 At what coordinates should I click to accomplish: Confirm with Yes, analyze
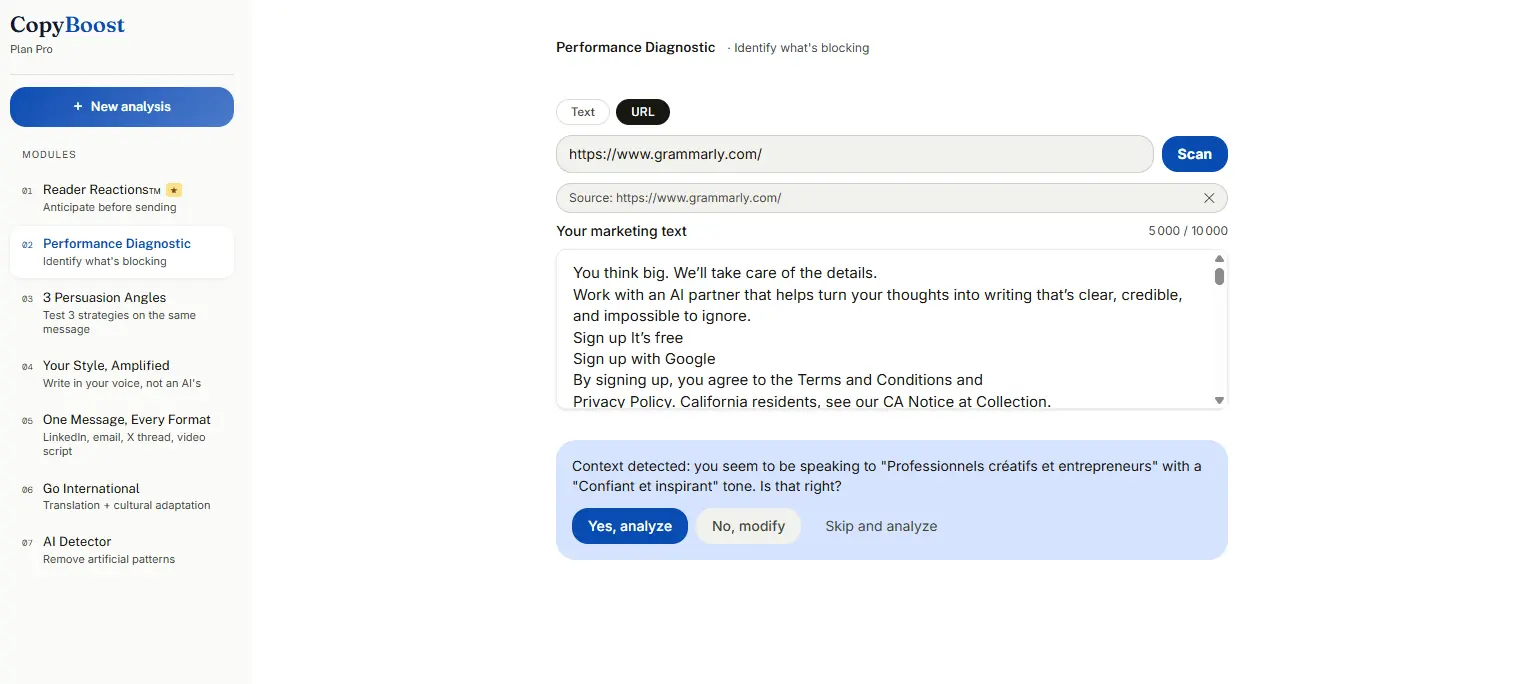click(x=630, y=526)
